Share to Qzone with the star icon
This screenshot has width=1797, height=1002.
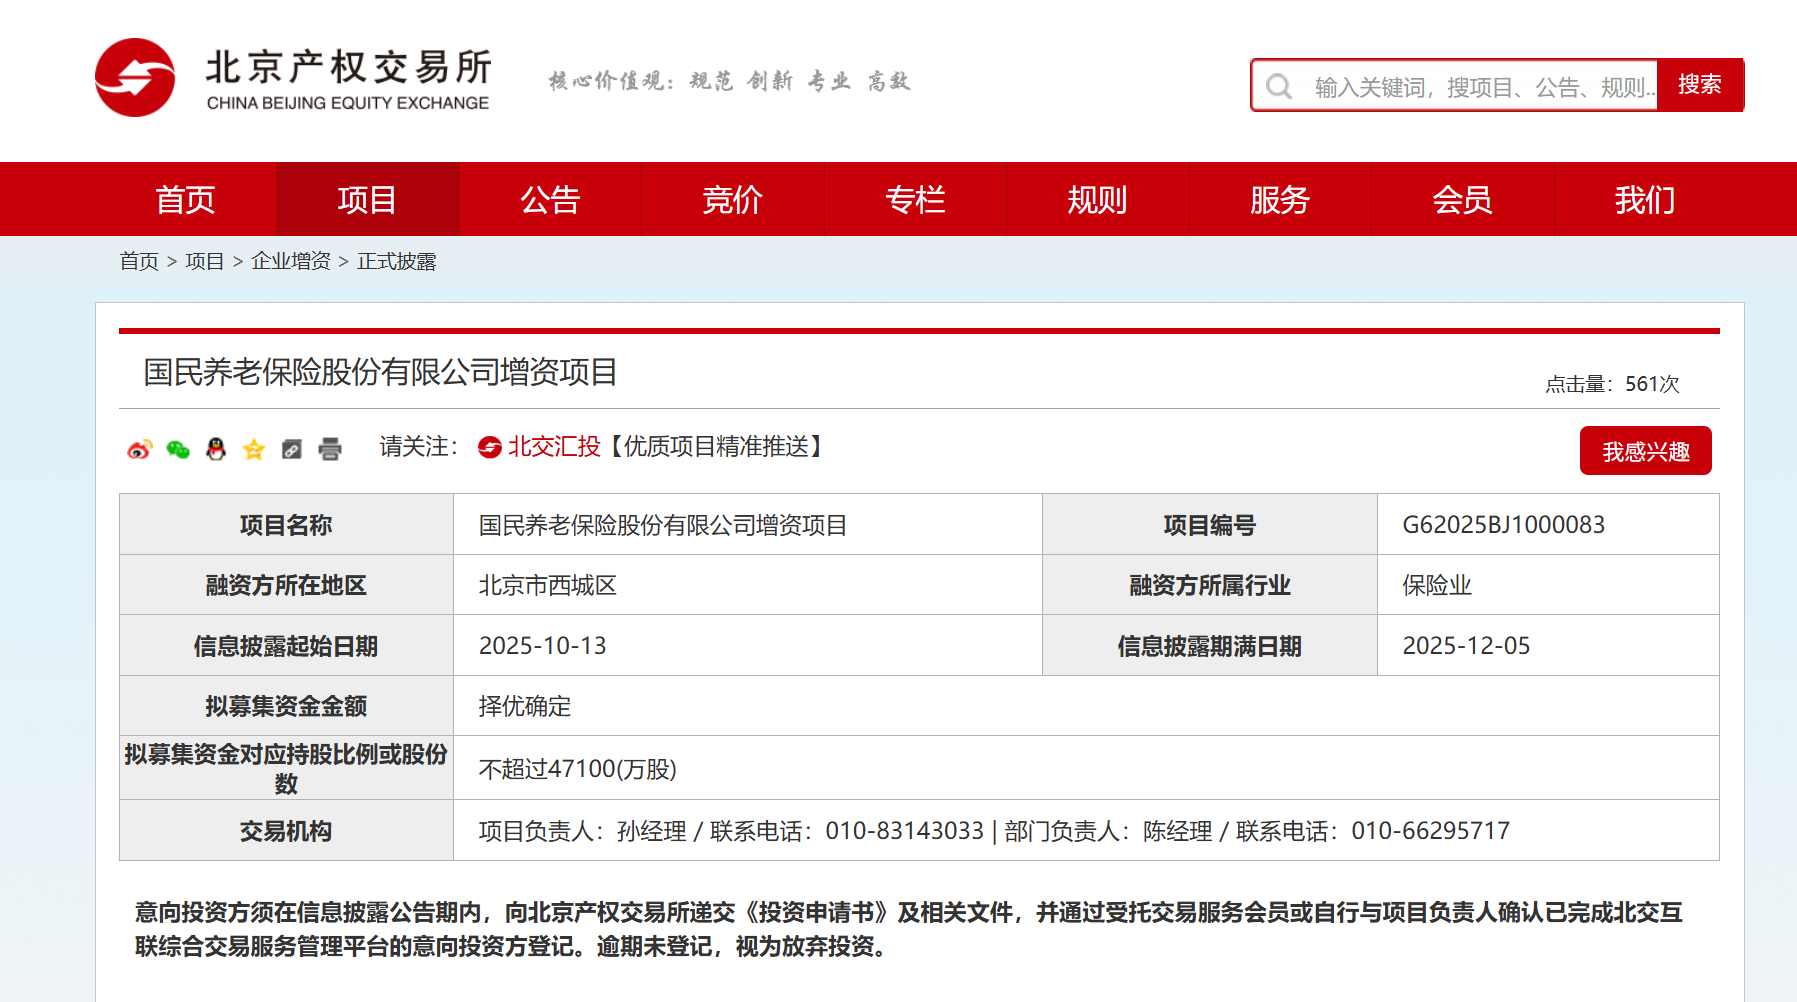point(254,450)
